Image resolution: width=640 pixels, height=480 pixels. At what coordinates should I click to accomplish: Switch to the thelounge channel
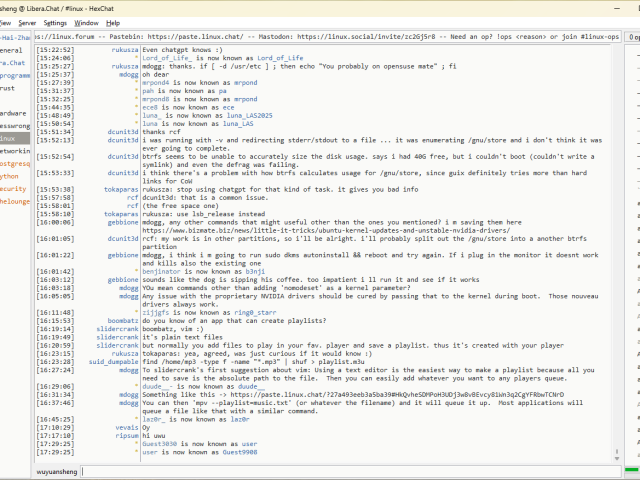tap(15, 201)
